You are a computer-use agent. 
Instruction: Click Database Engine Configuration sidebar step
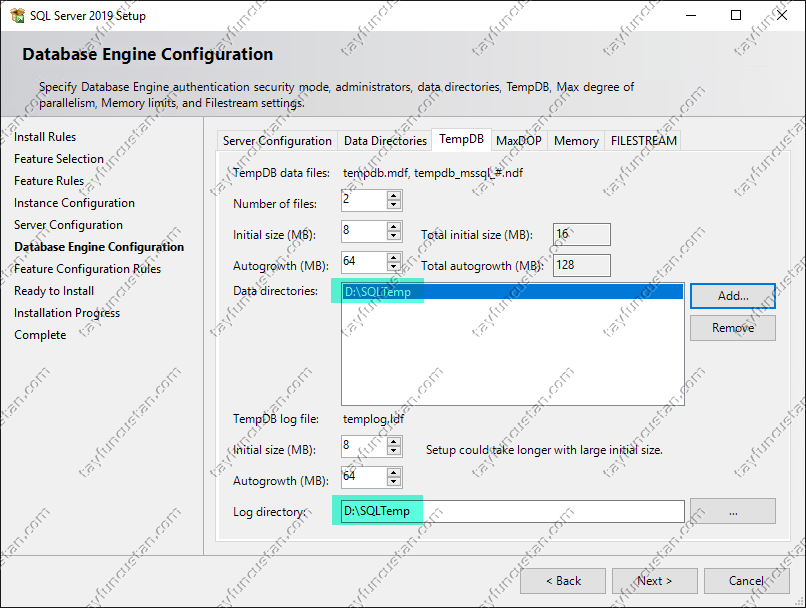[x=99, y=247]
